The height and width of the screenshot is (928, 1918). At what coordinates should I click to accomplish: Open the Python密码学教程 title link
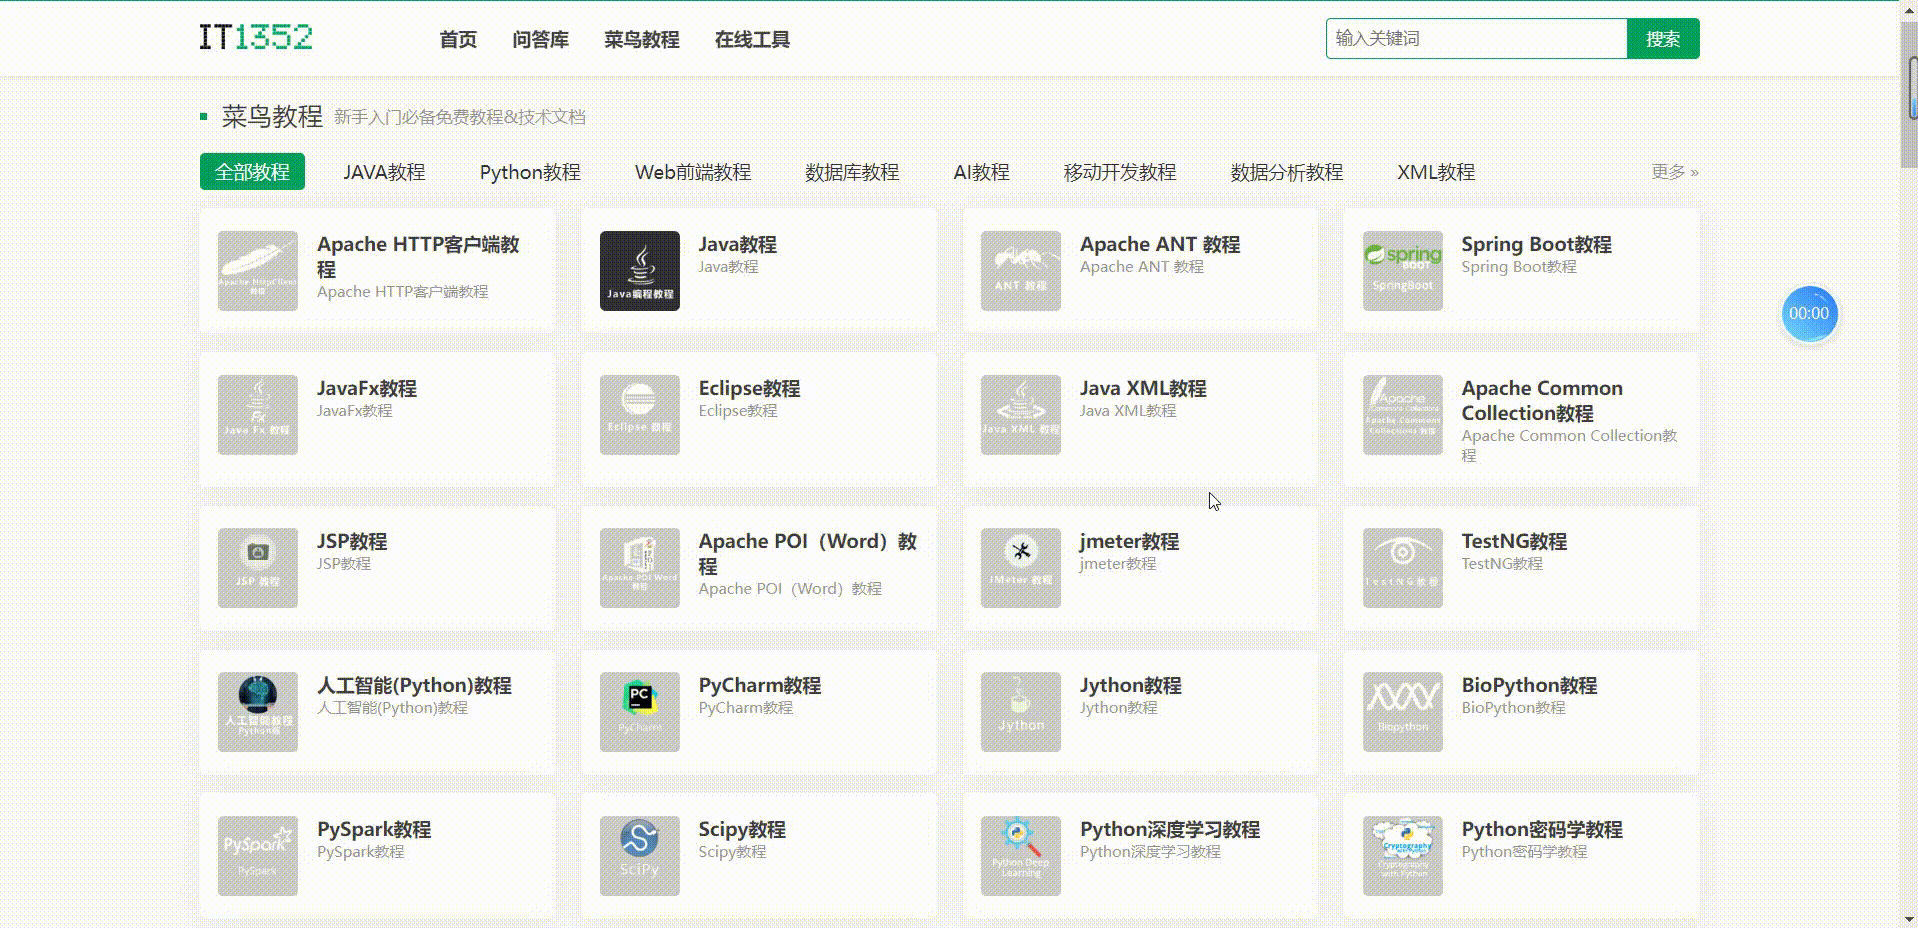pyautogui.click(x=1542, y=829)
